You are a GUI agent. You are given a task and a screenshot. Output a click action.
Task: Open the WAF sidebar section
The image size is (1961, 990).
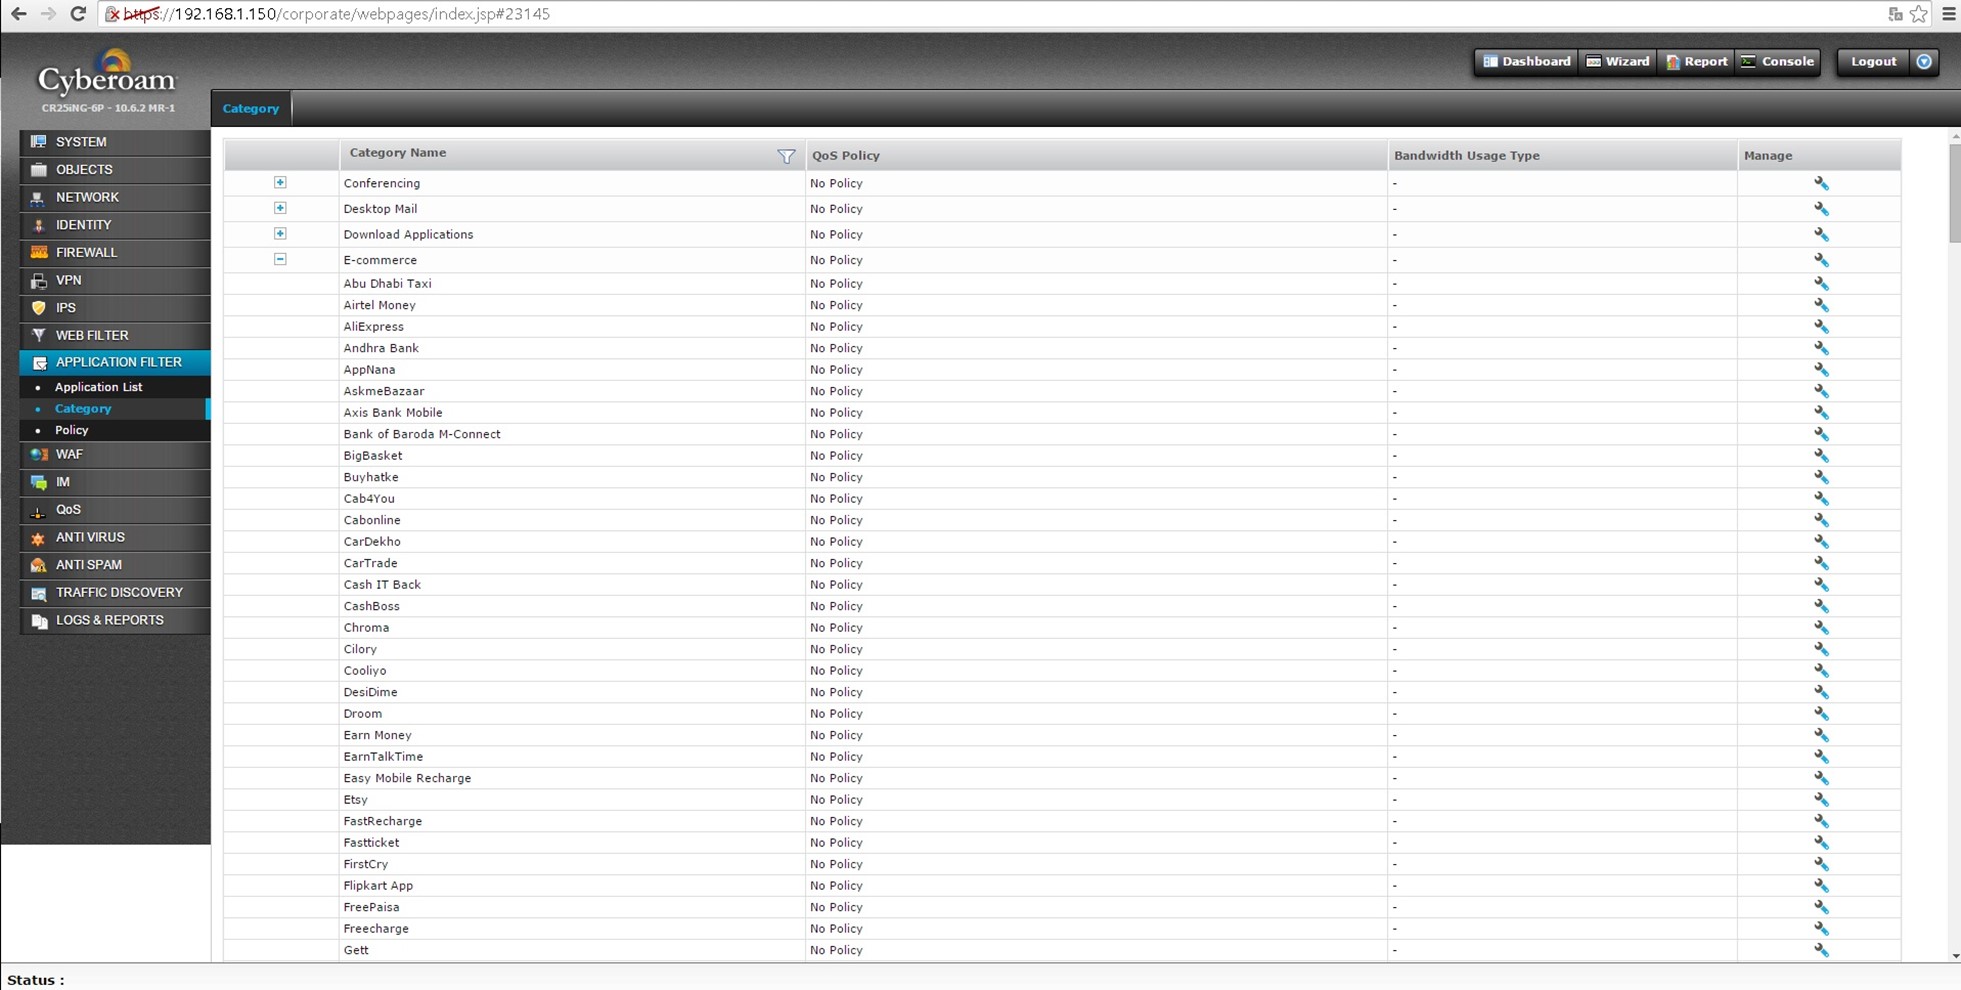(115, 454)
